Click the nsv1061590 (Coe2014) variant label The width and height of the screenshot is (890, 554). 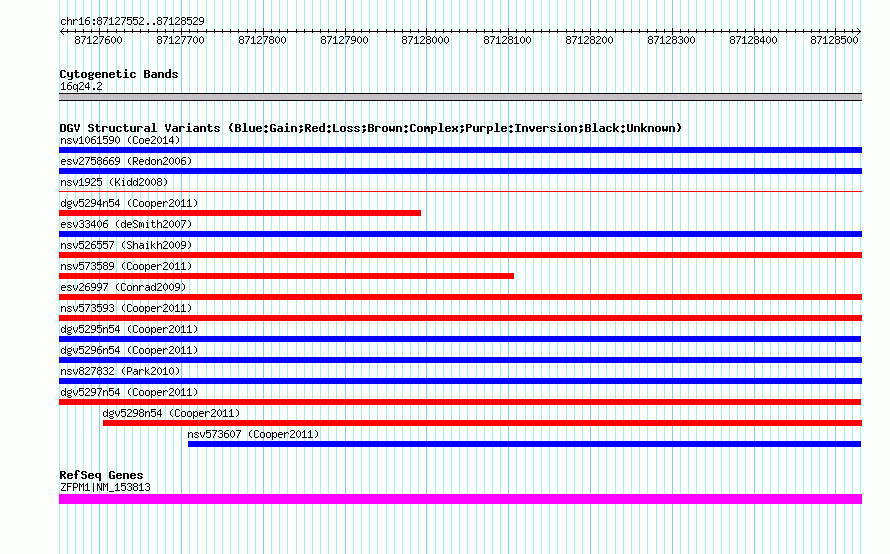pos(120,140)
